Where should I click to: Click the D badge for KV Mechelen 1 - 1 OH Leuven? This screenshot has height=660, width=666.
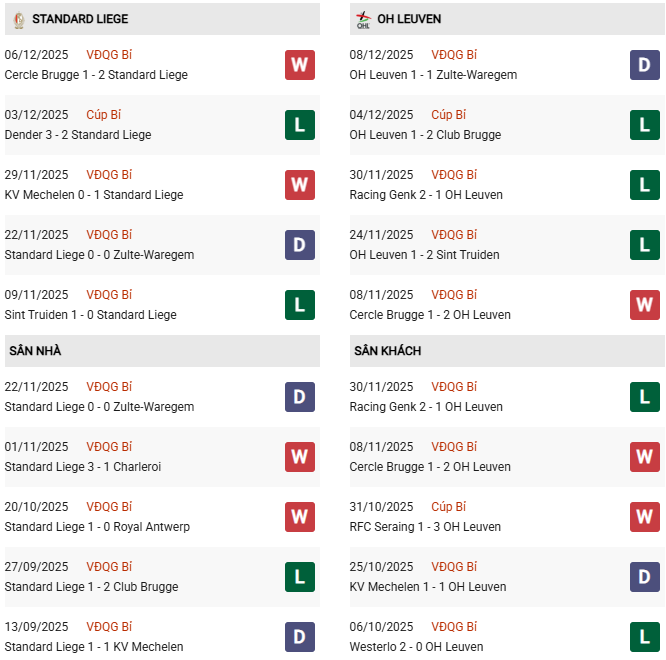tap(644, 577)
